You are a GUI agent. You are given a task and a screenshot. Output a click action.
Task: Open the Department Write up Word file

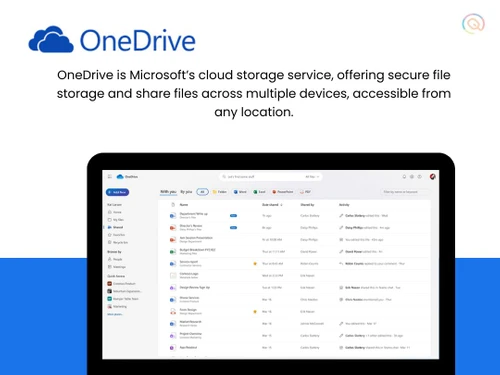[194, 214]
